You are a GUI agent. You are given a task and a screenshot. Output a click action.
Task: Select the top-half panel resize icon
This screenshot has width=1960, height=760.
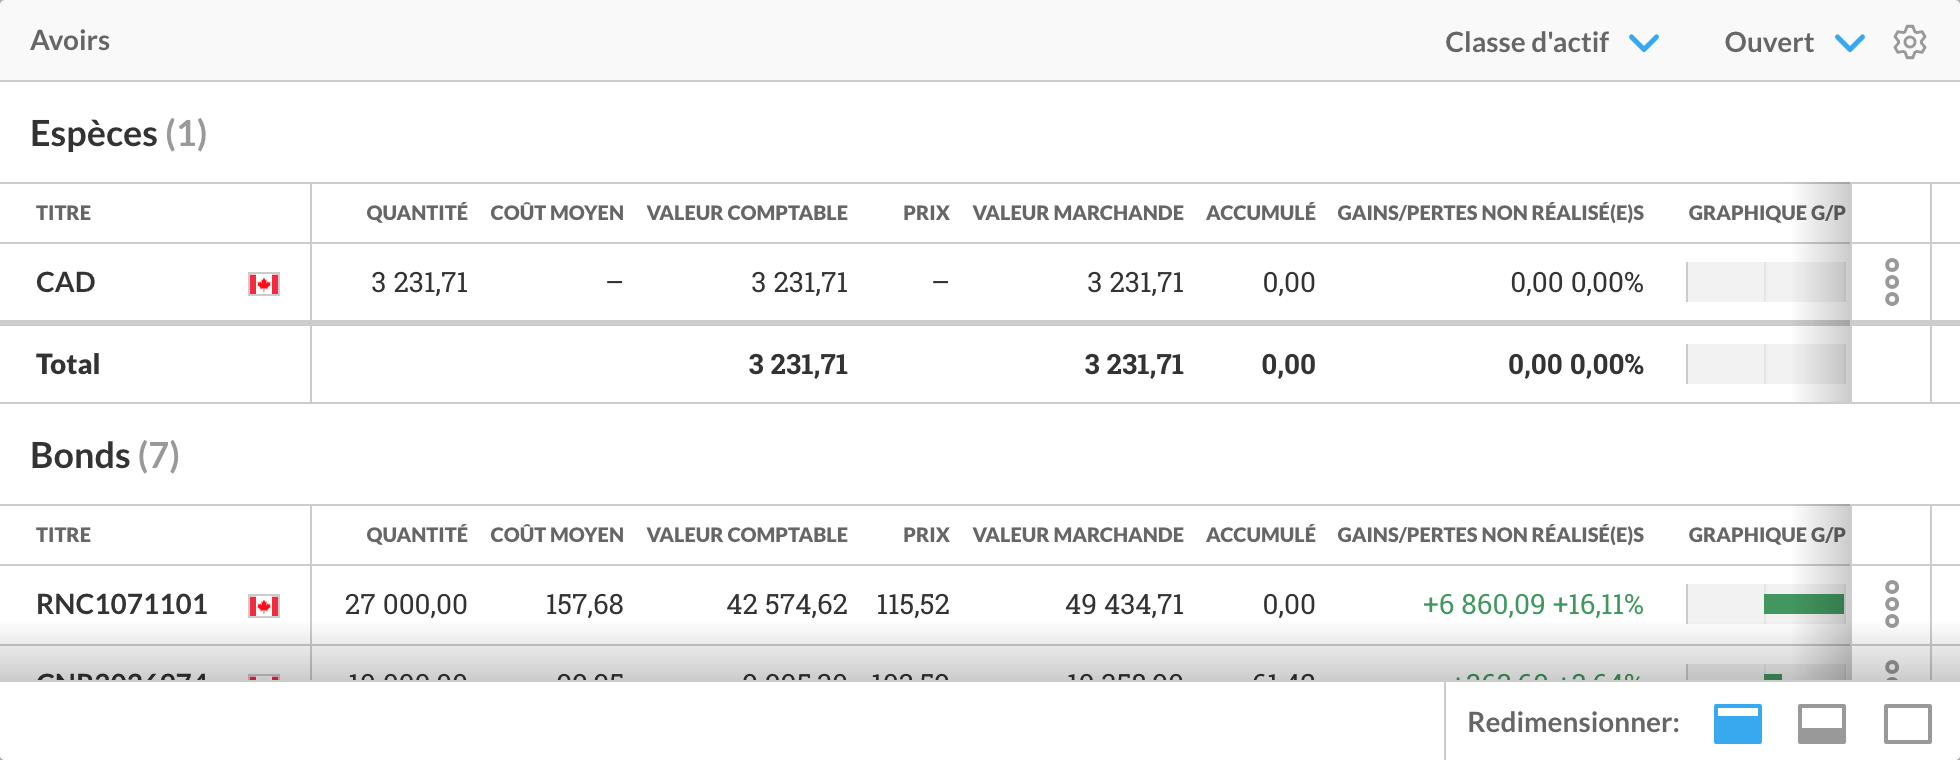coord(1737,723)
